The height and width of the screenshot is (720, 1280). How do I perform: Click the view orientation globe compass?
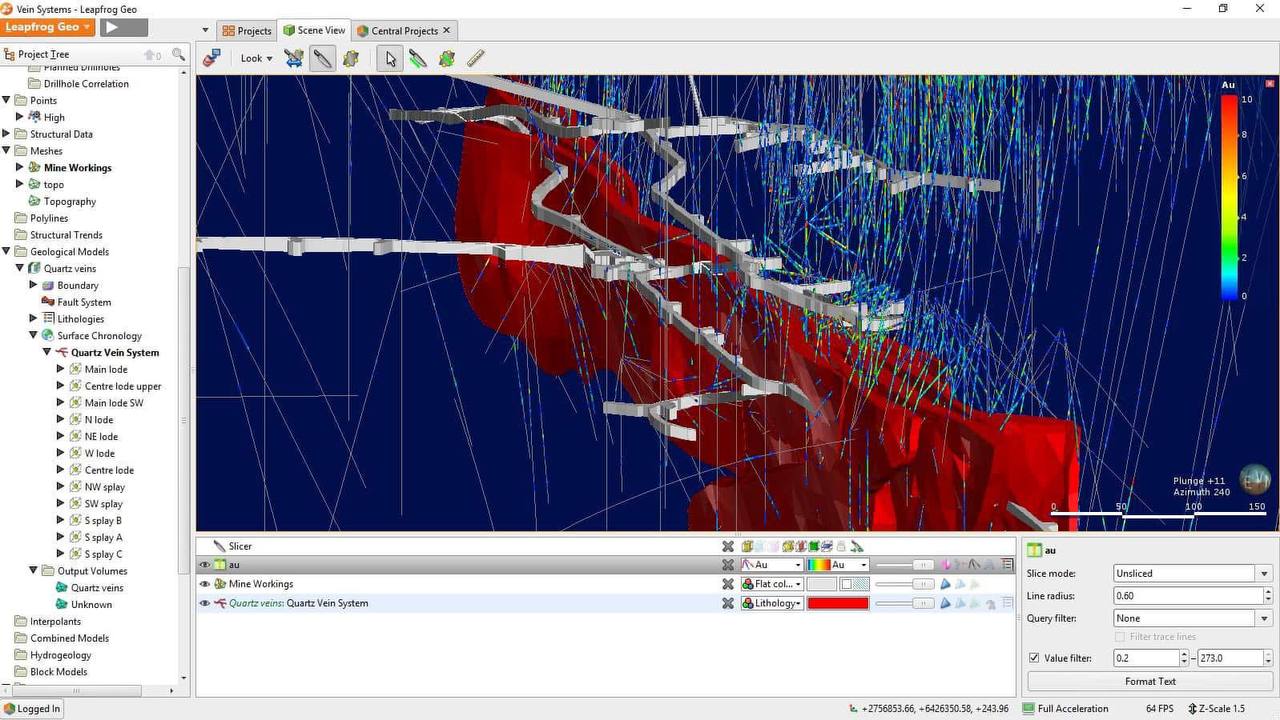pos(1255,479)
